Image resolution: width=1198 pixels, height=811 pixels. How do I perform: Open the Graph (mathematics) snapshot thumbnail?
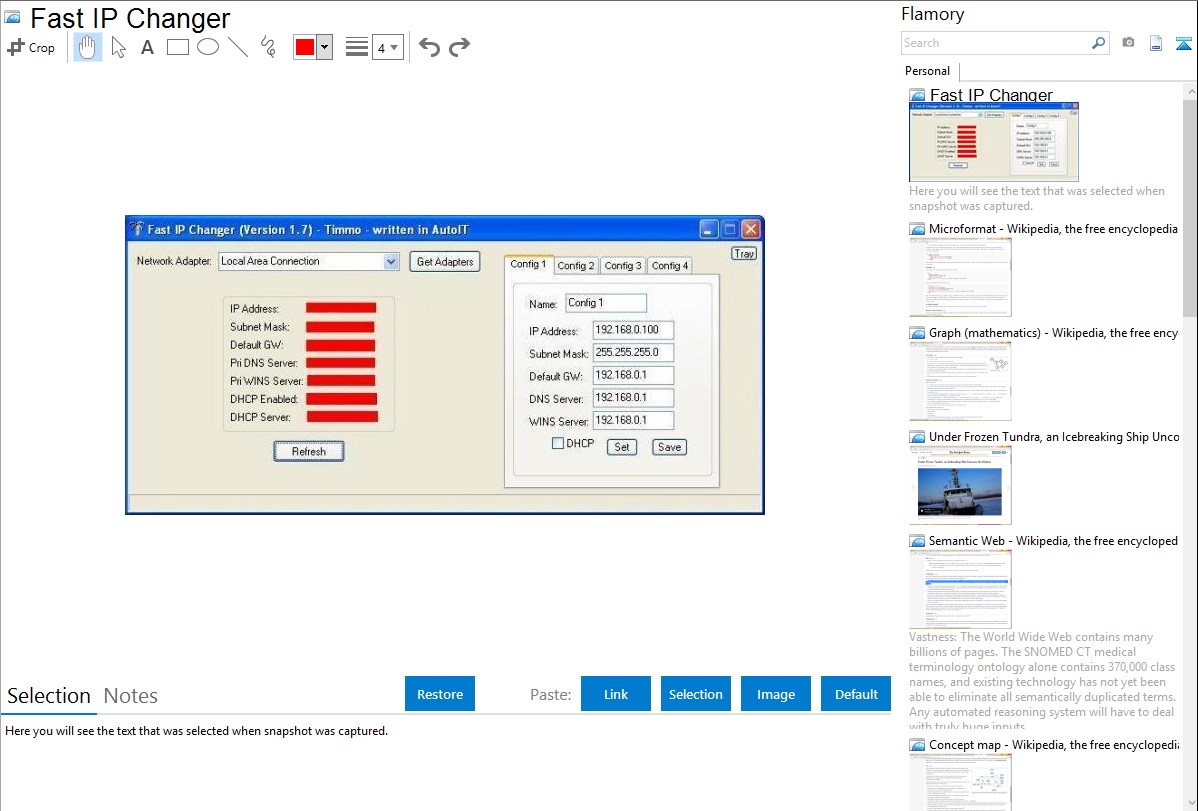[960, 381]
